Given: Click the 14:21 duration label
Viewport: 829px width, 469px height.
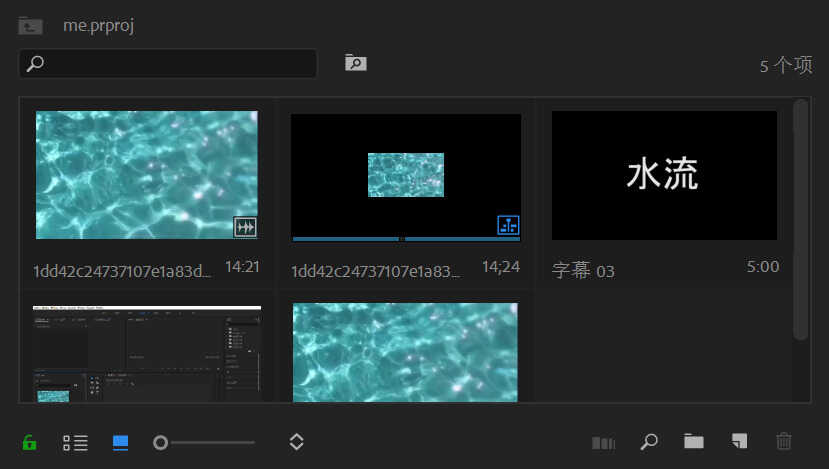Looking at the screenshot, I should [x=242, y=266].
